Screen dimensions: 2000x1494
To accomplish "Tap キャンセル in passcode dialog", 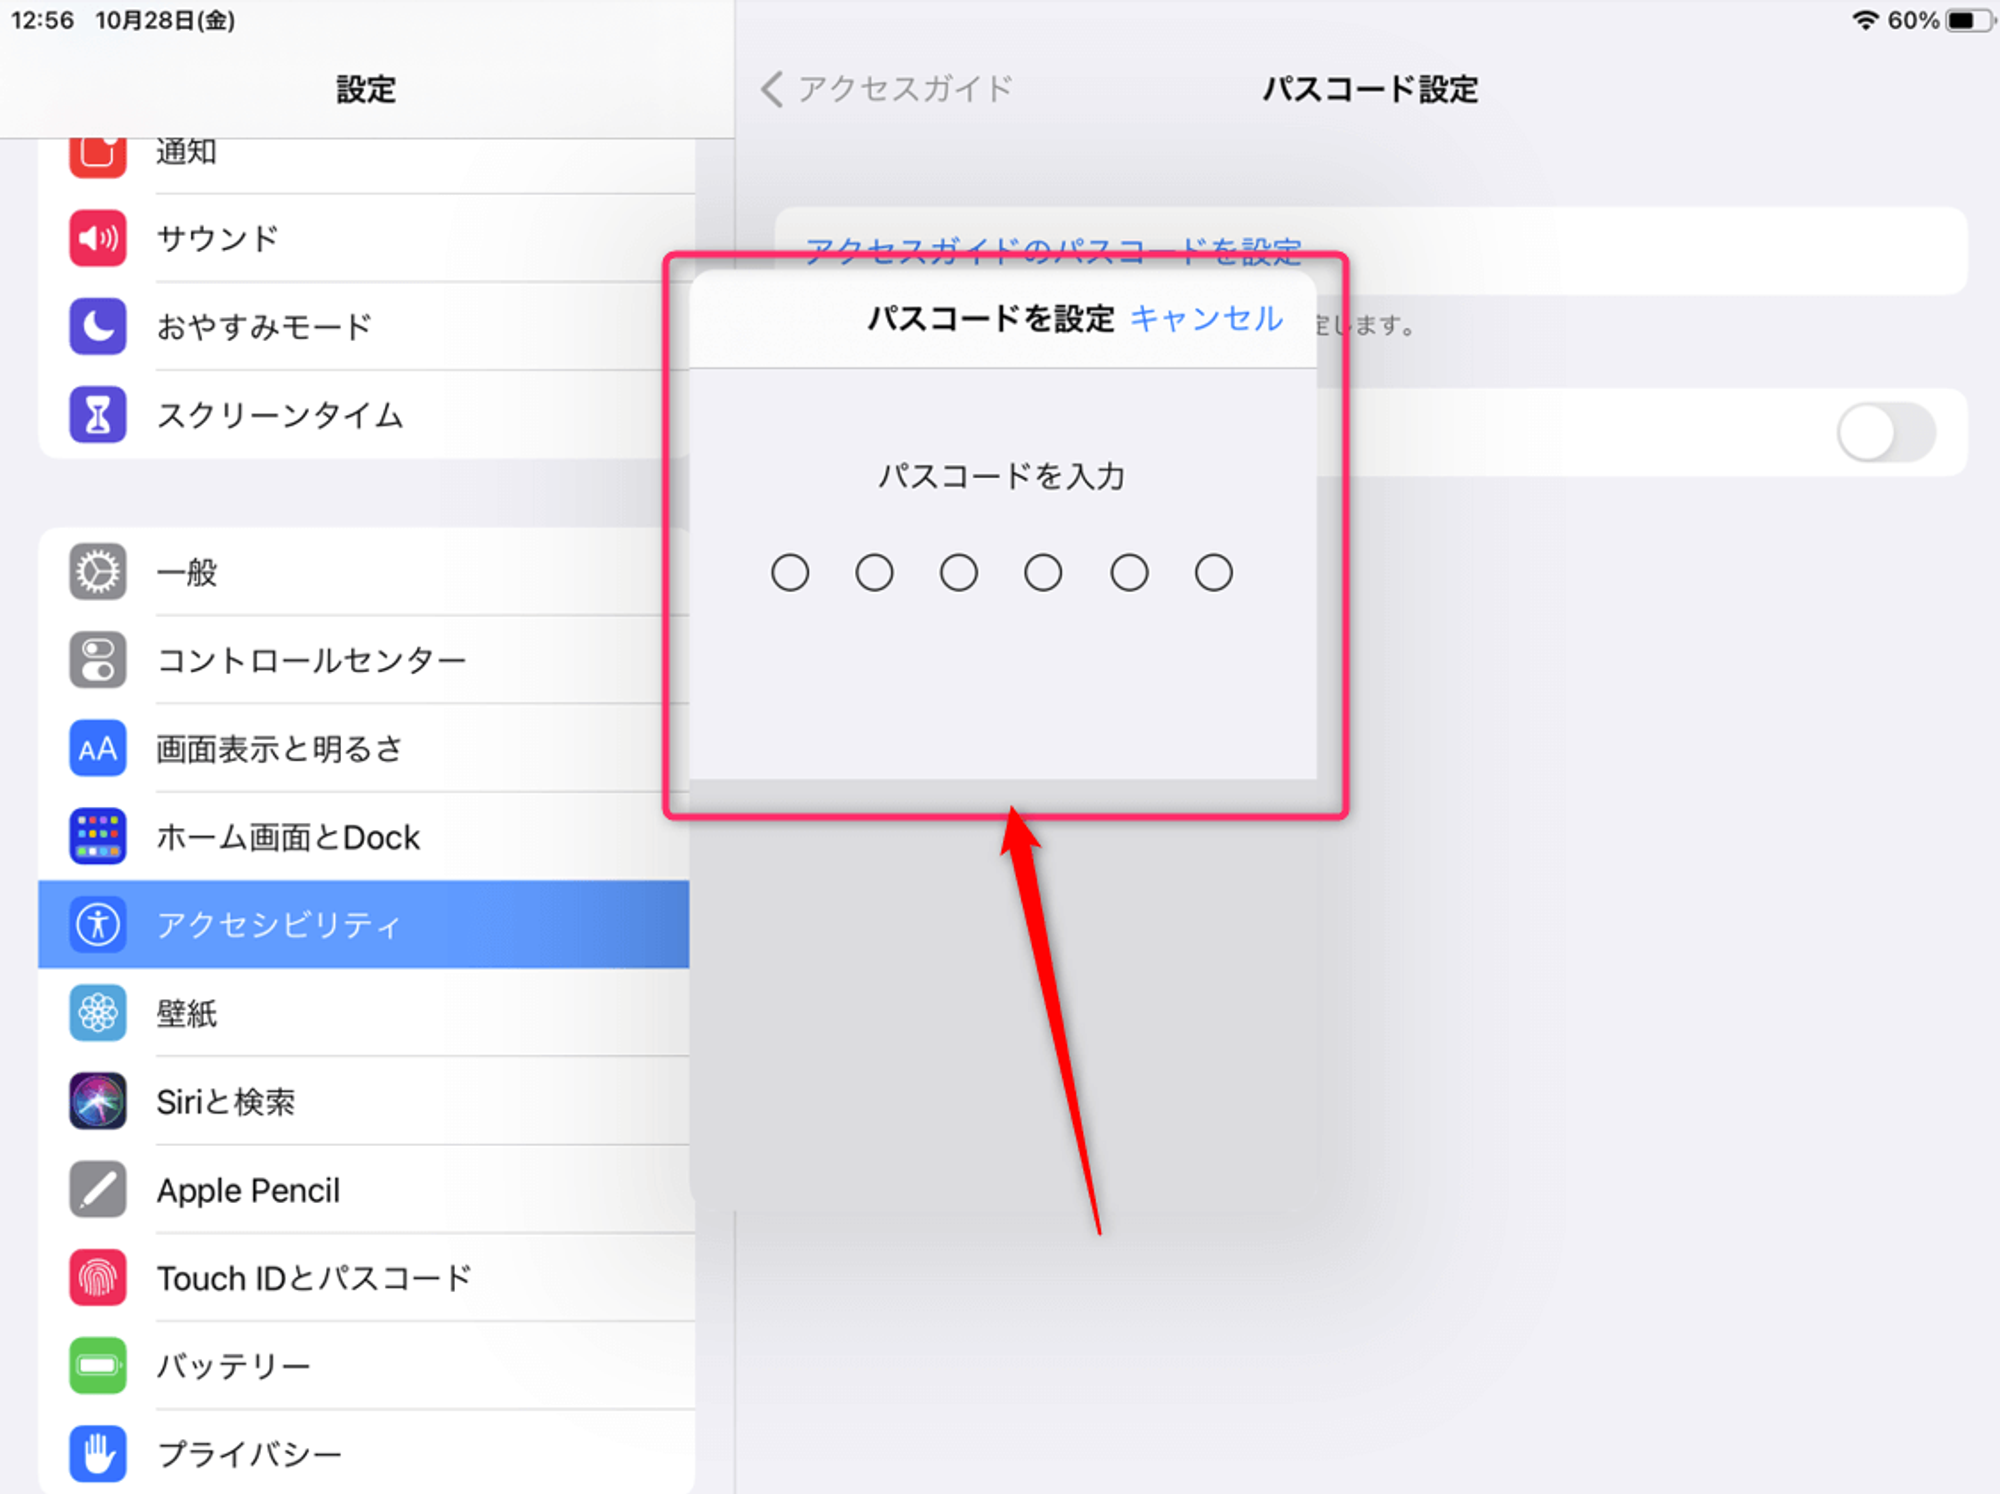I will 1206,319.
